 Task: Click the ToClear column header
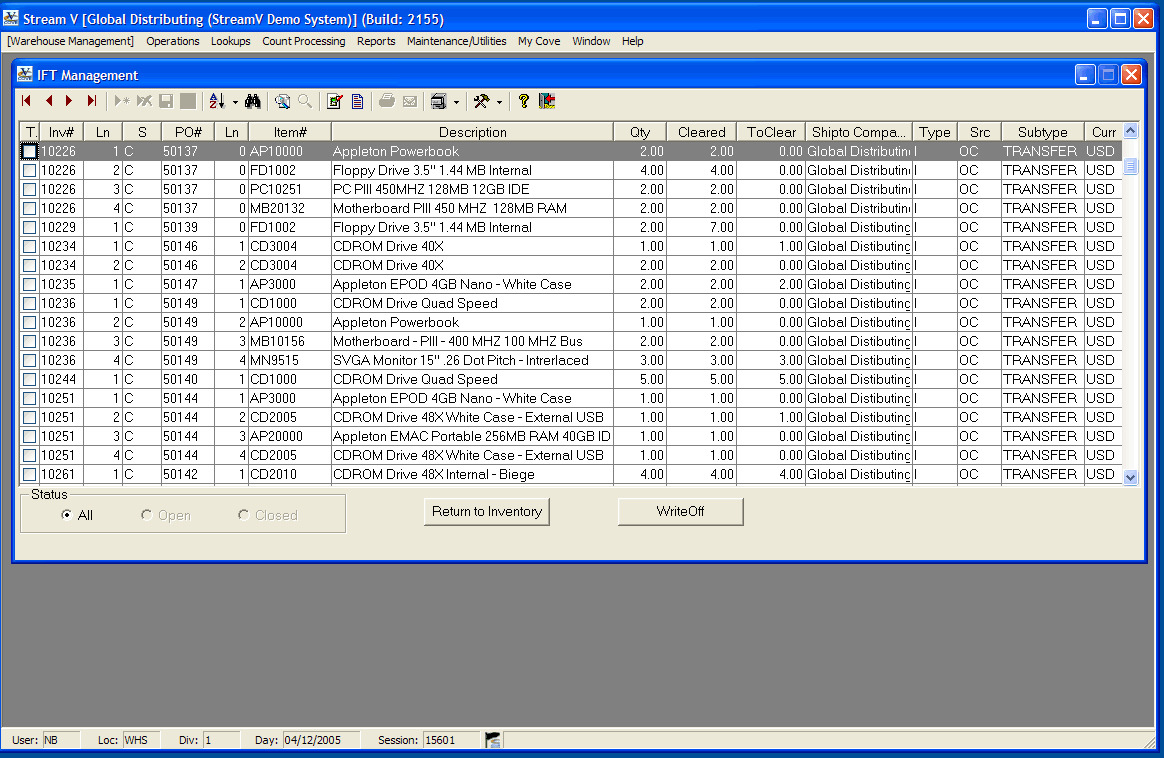point(771,132)
